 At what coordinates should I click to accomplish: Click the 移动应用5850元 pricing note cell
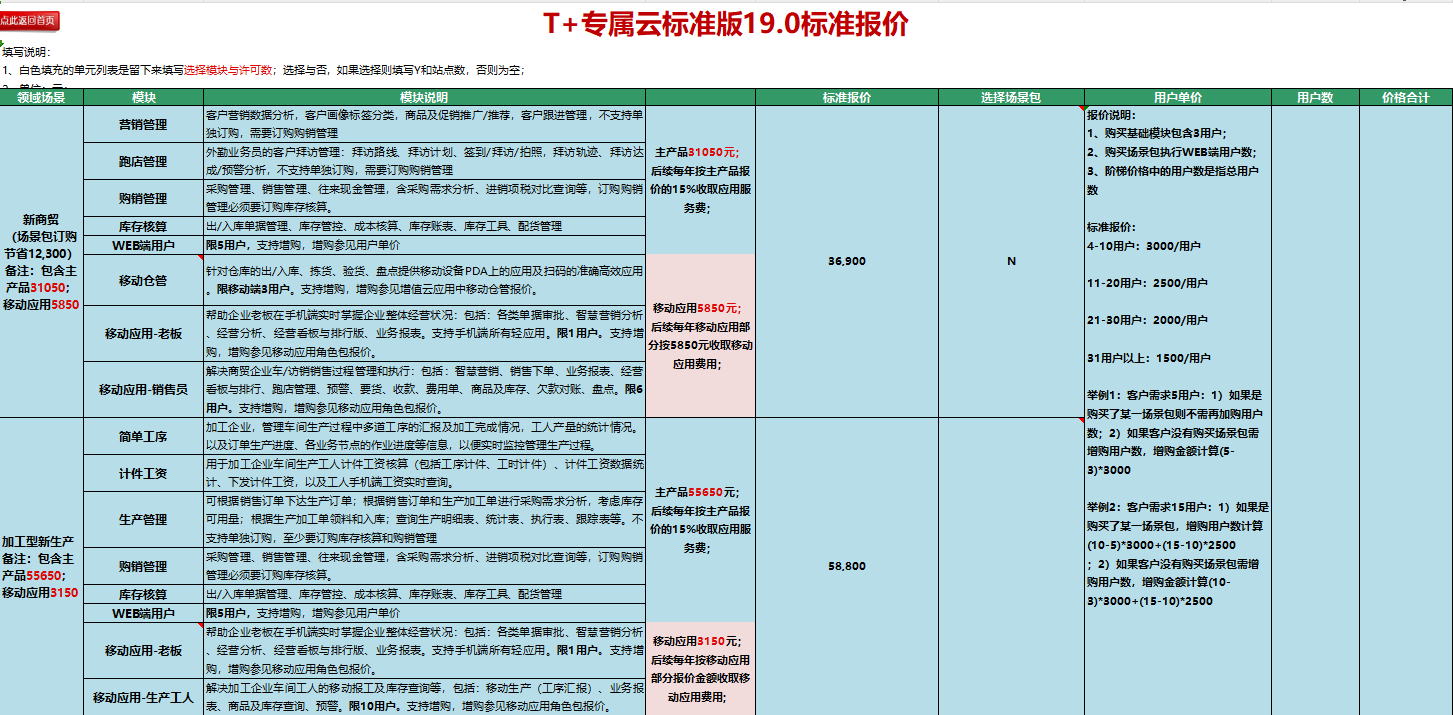(x=700, y=335)
